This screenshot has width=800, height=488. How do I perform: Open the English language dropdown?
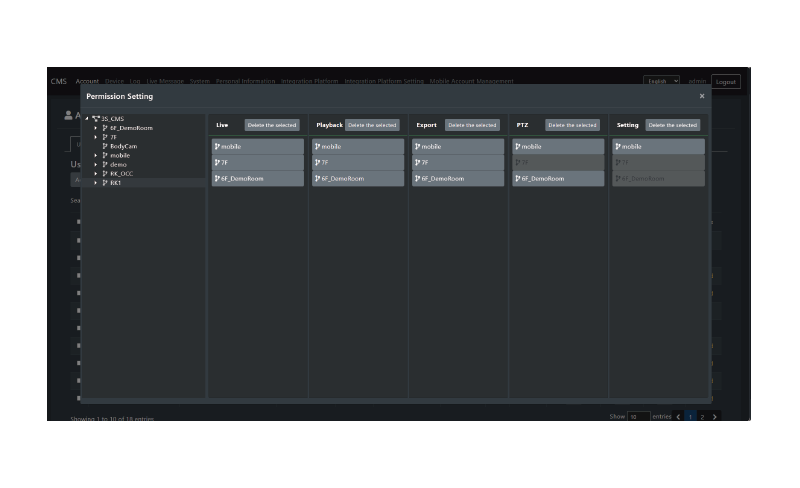[661, 81]
